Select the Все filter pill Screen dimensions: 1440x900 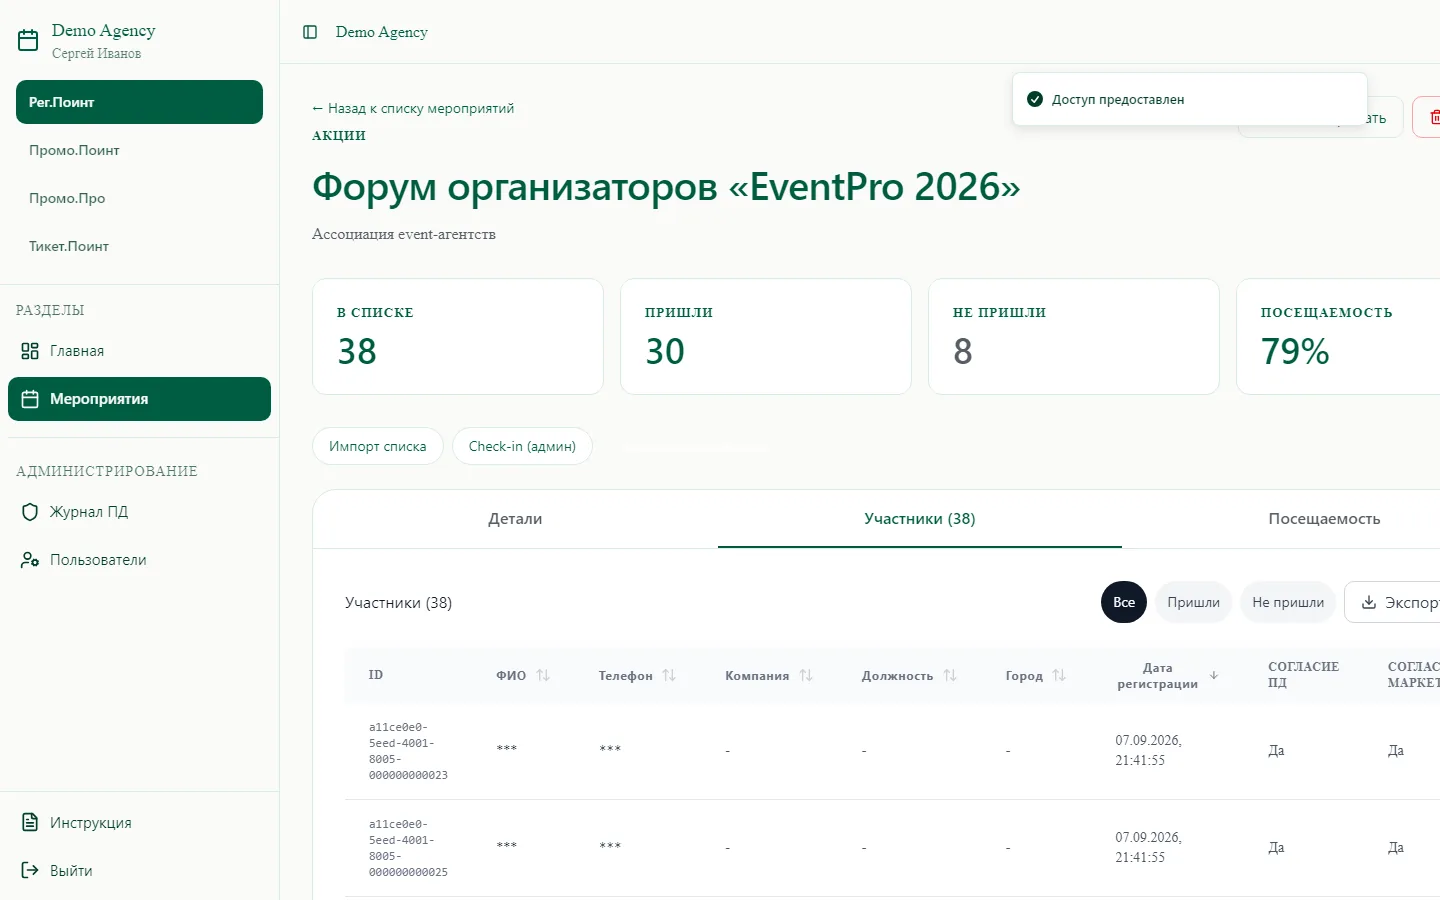pos(1124,602)
